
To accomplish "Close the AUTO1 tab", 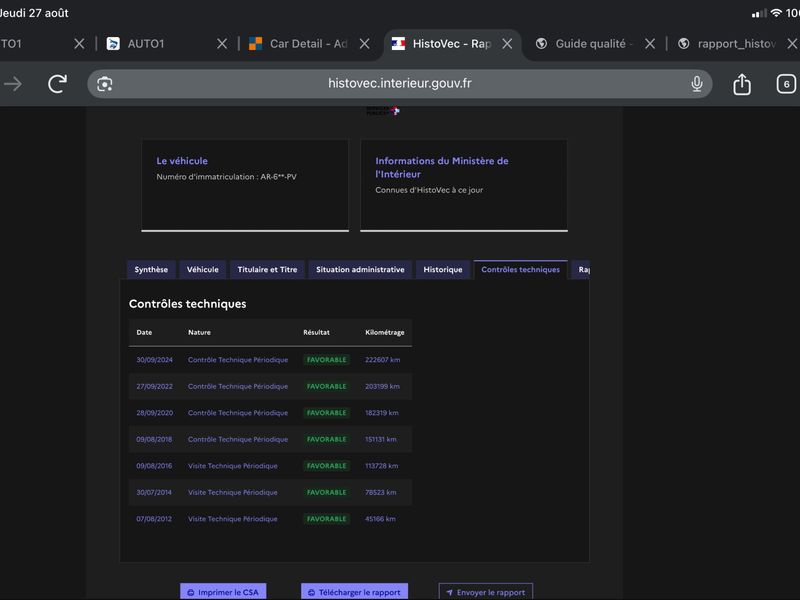I will 221,44.
